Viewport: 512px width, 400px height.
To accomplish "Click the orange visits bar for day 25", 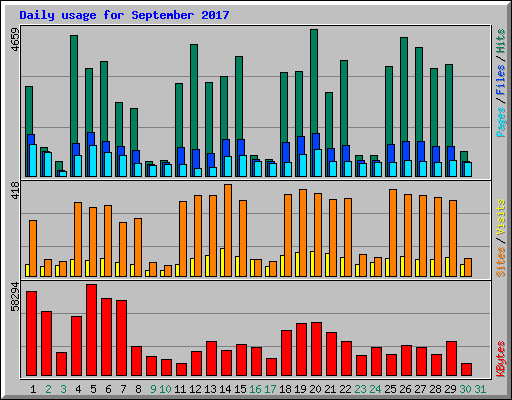I will [x=393, y=233].
